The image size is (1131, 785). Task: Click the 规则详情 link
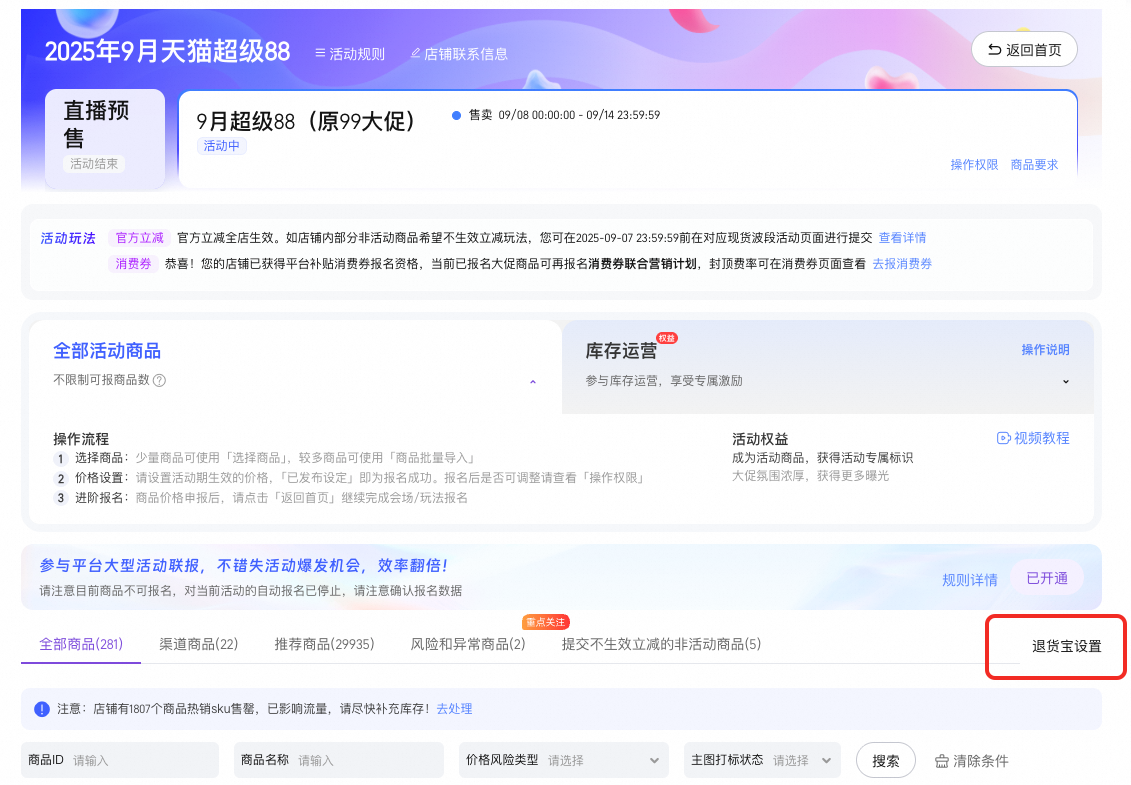(x=969, y=579)
